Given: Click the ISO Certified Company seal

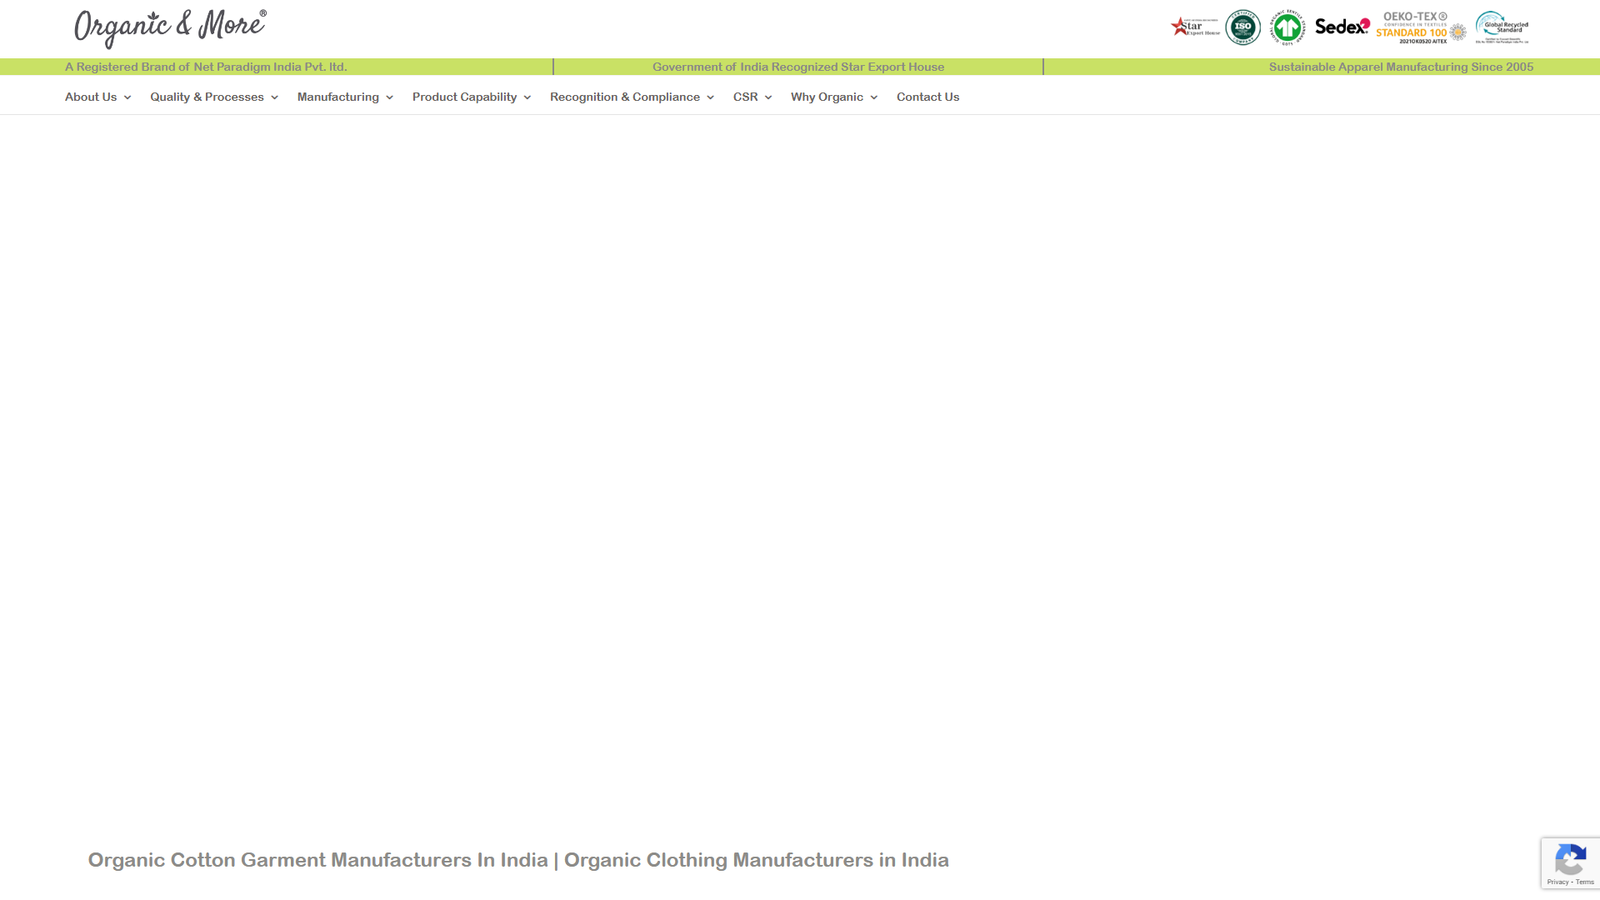Looking at the screenshot, I should pos(1241,27).
